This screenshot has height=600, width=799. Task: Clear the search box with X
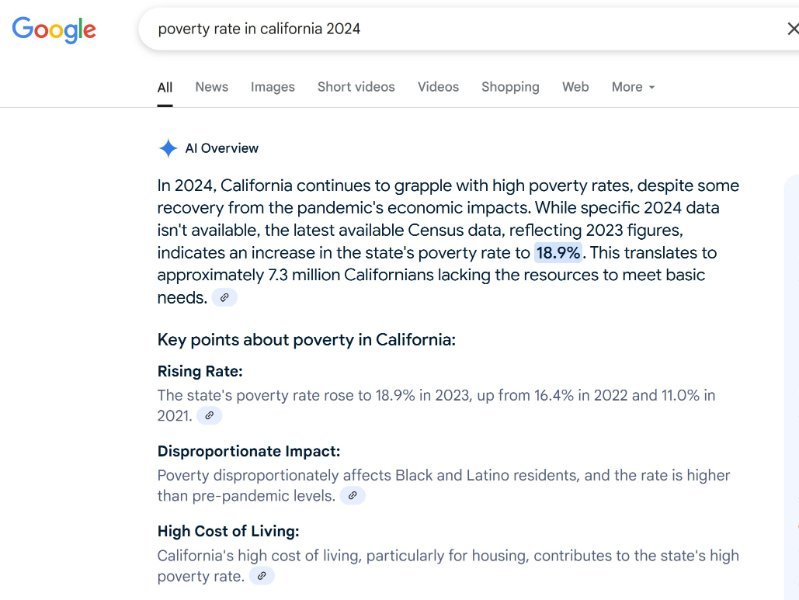[793, 29]
